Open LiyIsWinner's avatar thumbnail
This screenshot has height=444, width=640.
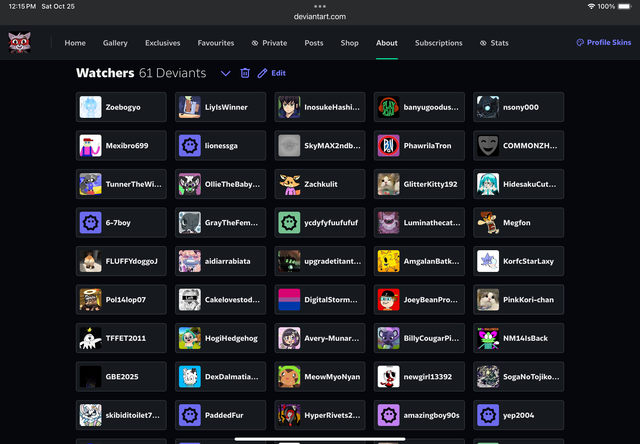[190, 107]
